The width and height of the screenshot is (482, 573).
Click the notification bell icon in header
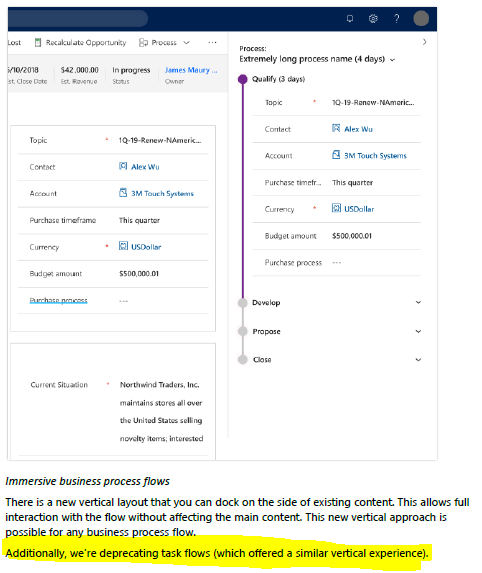click(350, 18)
